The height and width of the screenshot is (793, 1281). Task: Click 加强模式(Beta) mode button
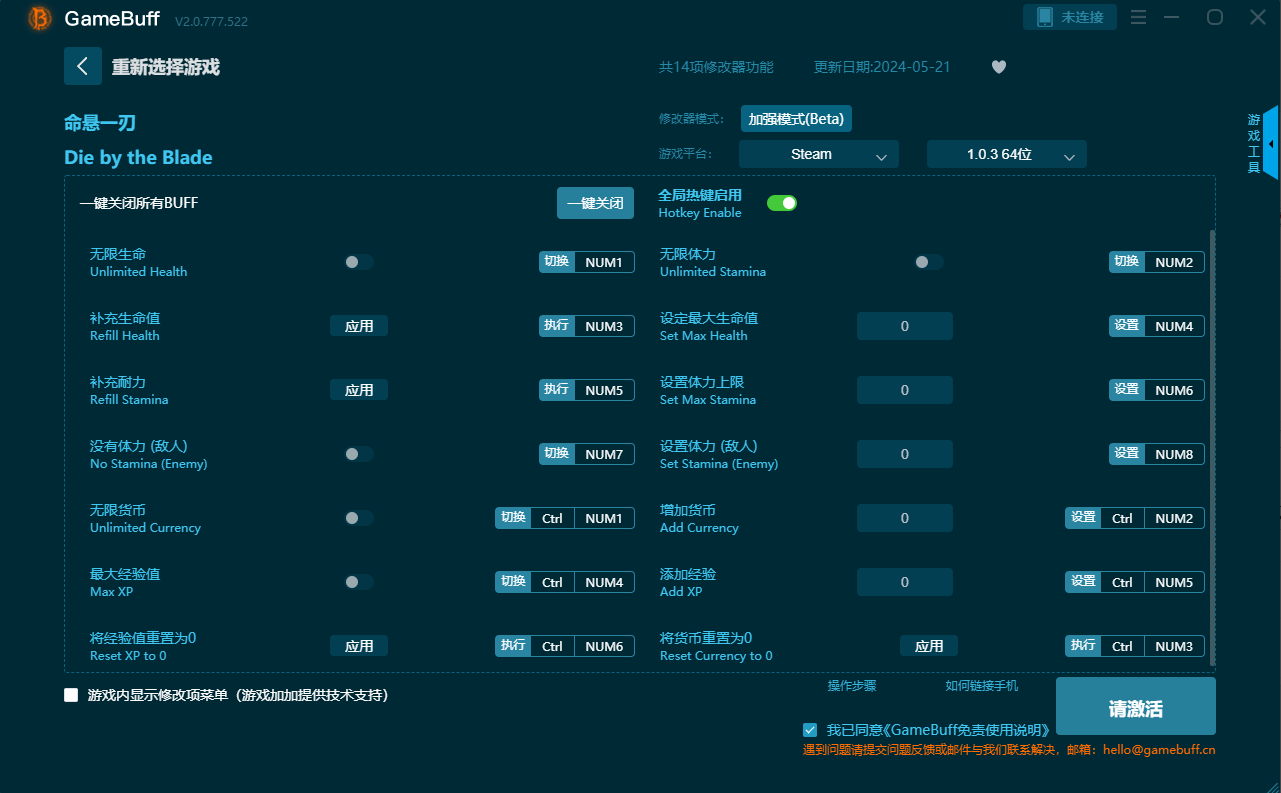click(x=796, y=119)
